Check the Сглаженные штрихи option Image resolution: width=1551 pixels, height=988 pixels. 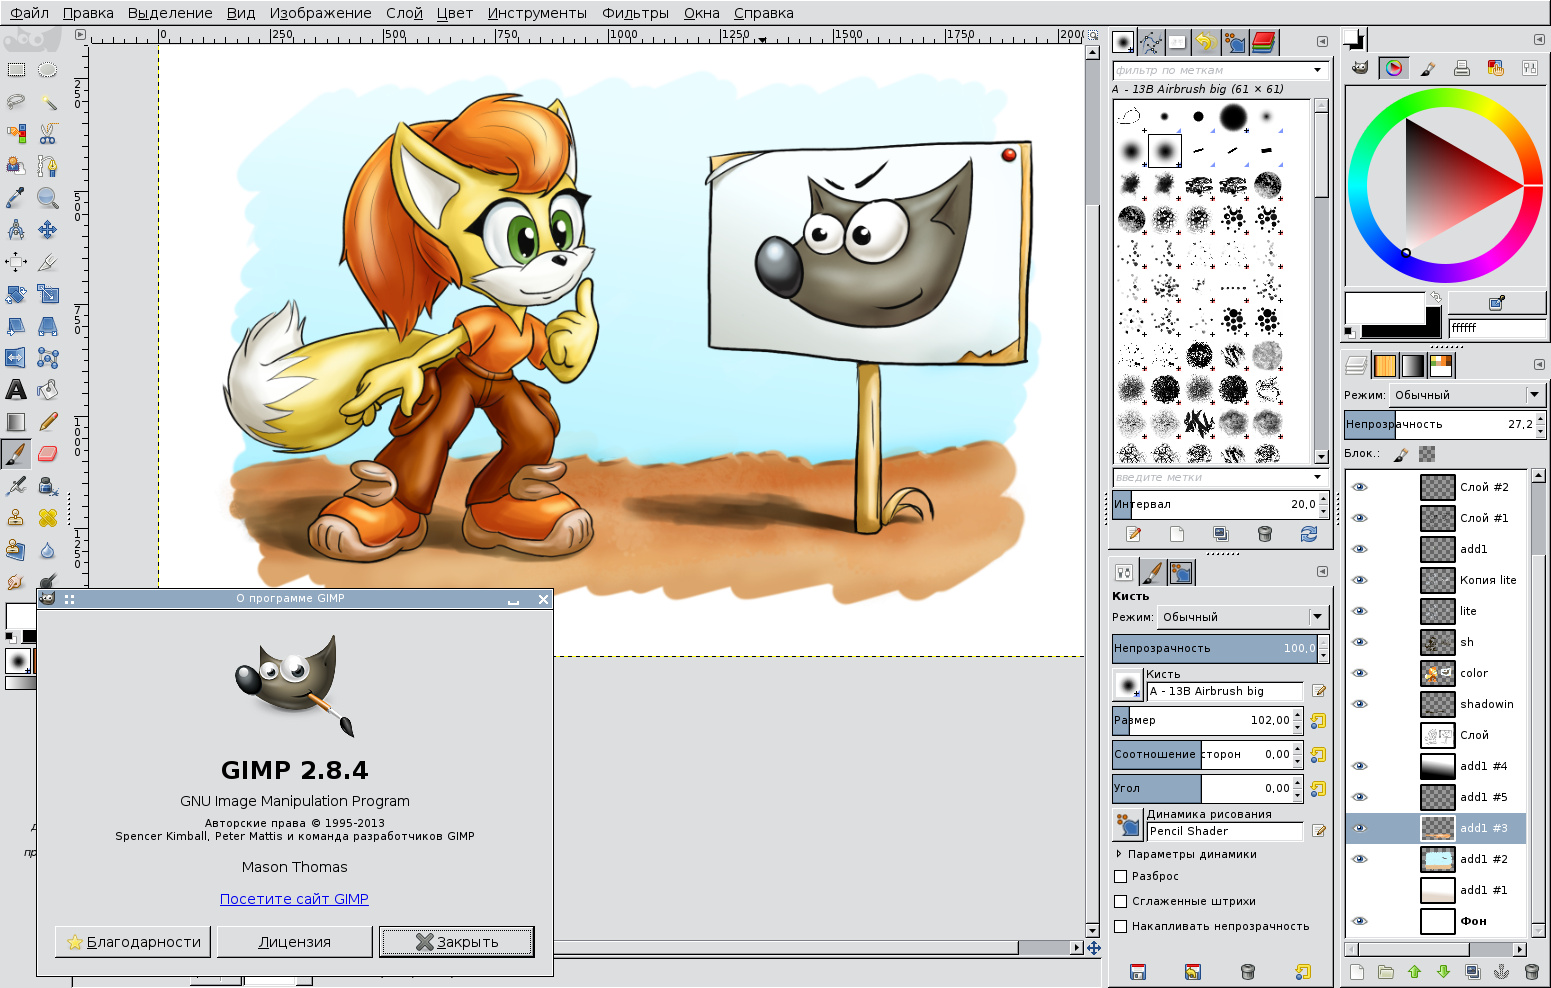(1121, 902)
